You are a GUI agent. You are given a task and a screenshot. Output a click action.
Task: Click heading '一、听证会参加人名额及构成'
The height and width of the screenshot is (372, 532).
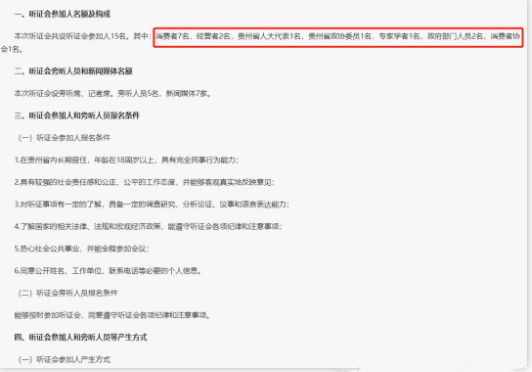click(62, 14)
